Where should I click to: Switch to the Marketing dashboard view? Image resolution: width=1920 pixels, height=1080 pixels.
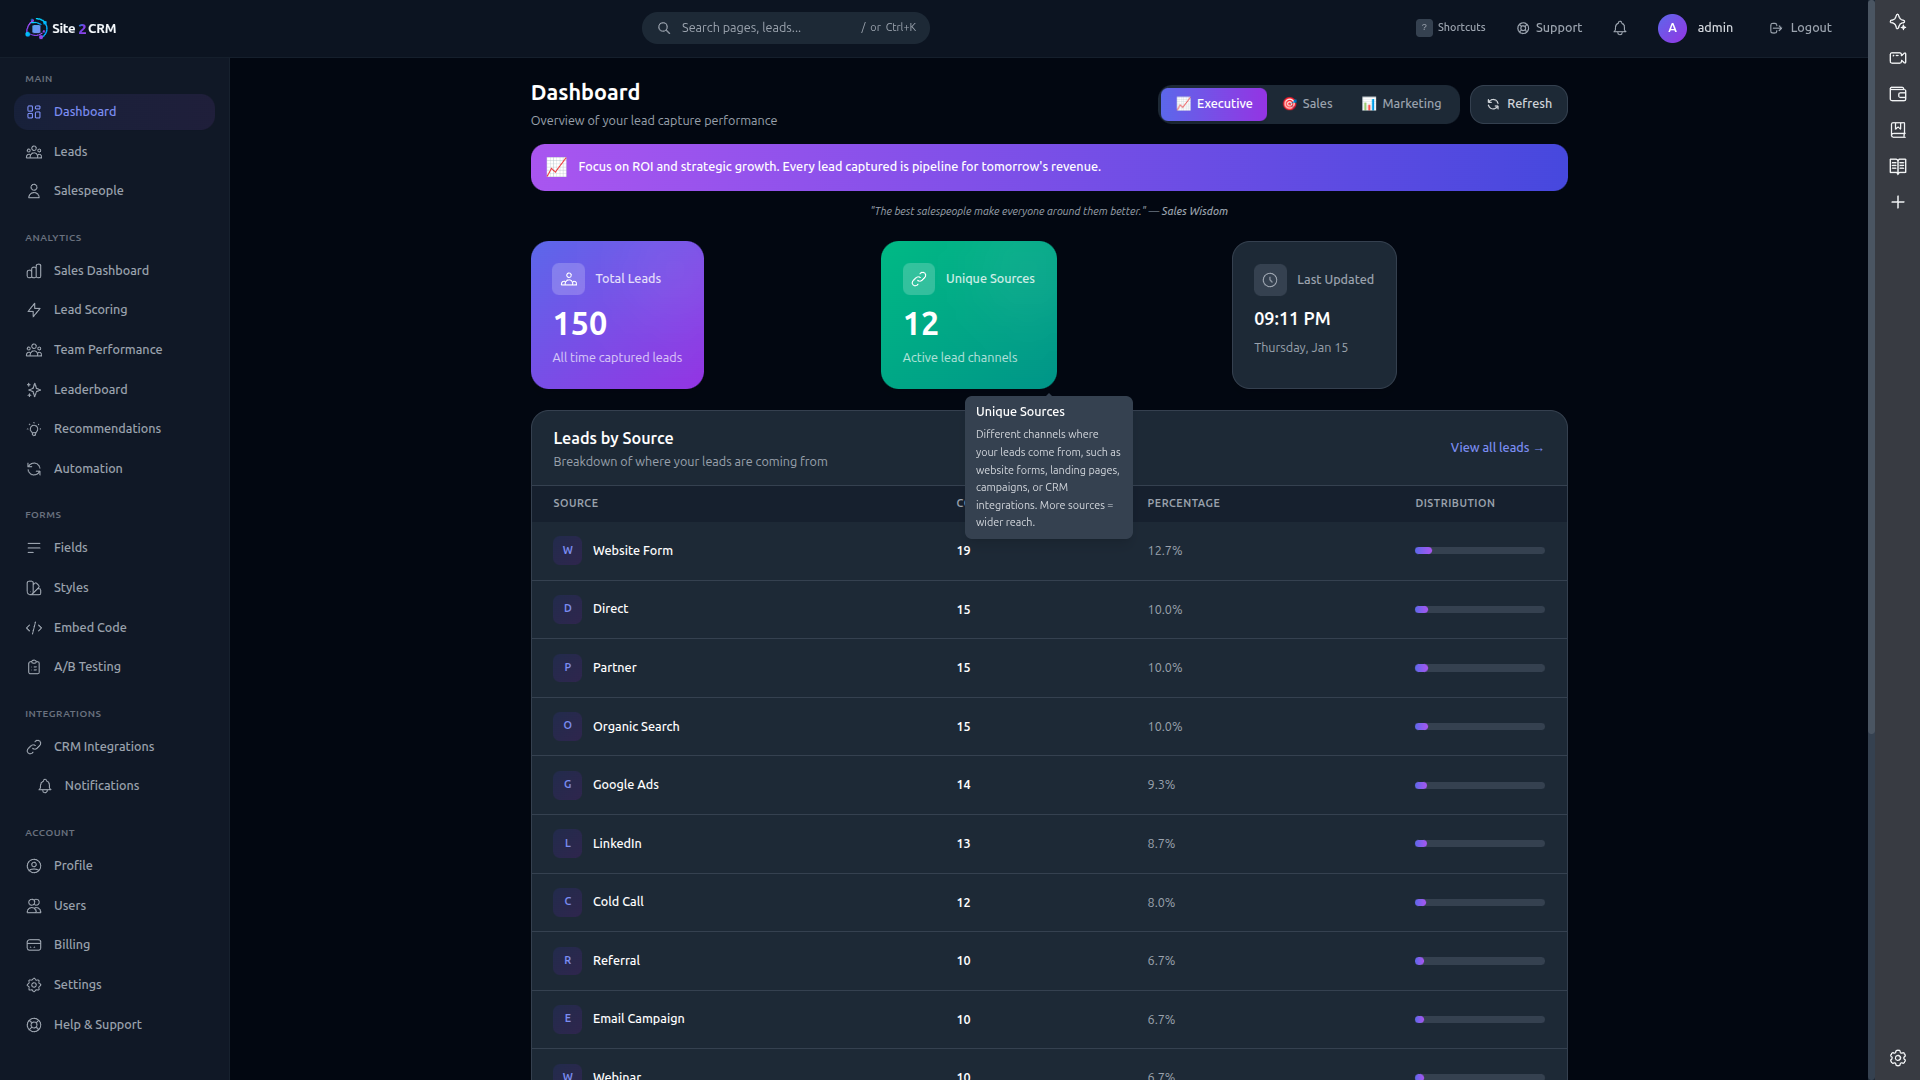tap(1402, 103)
